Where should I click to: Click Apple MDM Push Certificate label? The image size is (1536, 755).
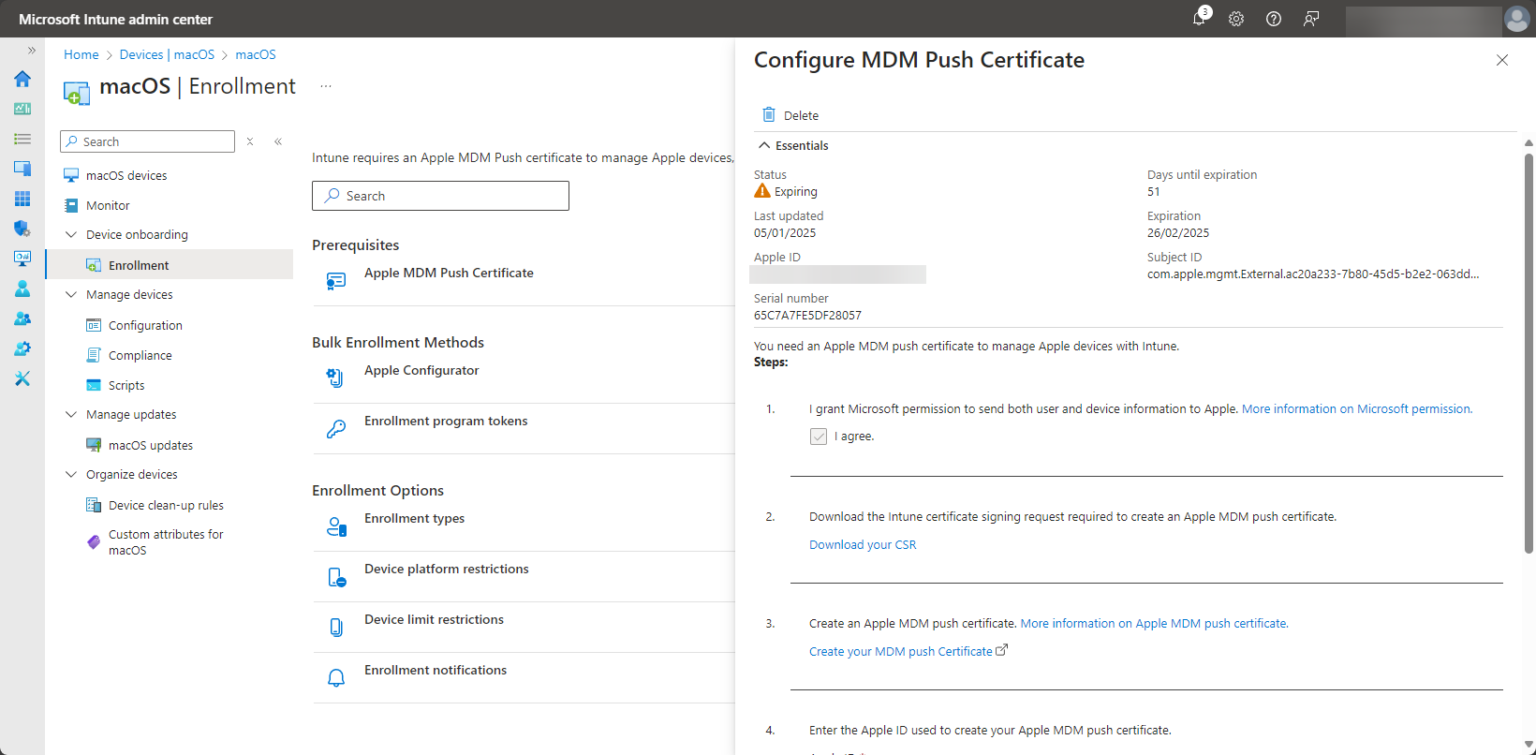[x=449, y=273]
